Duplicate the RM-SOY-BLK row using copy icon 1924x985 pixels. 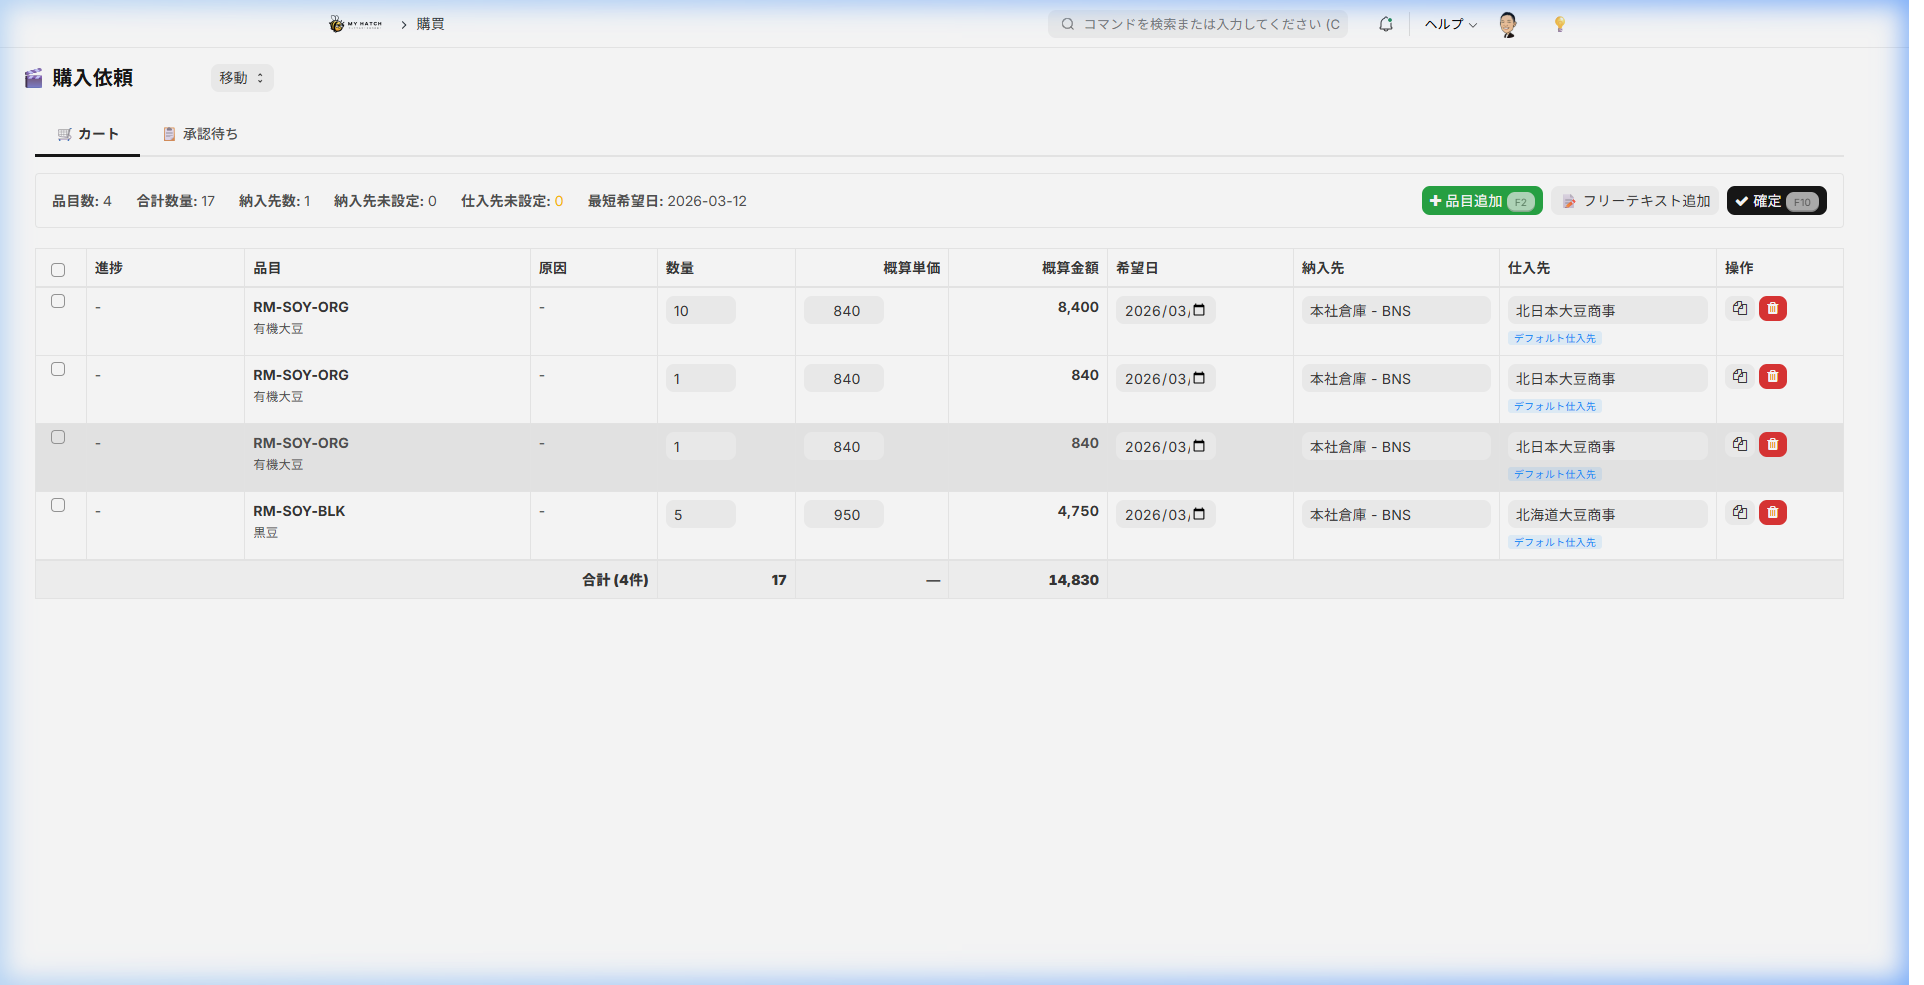tap(1740, 513)
